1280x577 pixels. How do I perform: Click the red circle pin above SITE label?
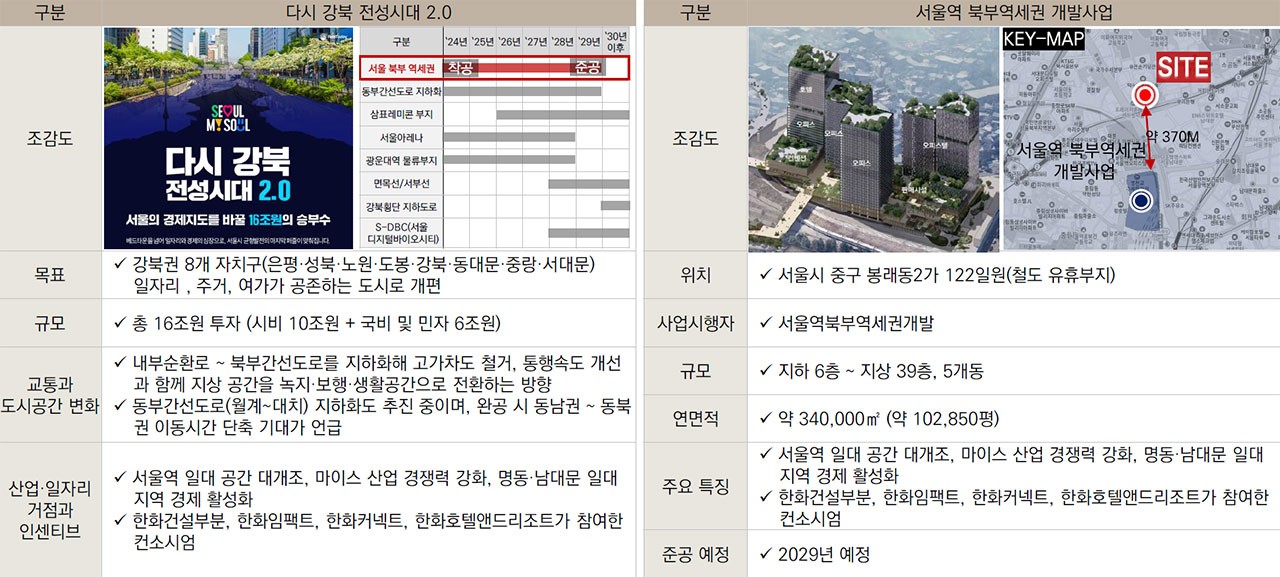(x=1145, y=95)
